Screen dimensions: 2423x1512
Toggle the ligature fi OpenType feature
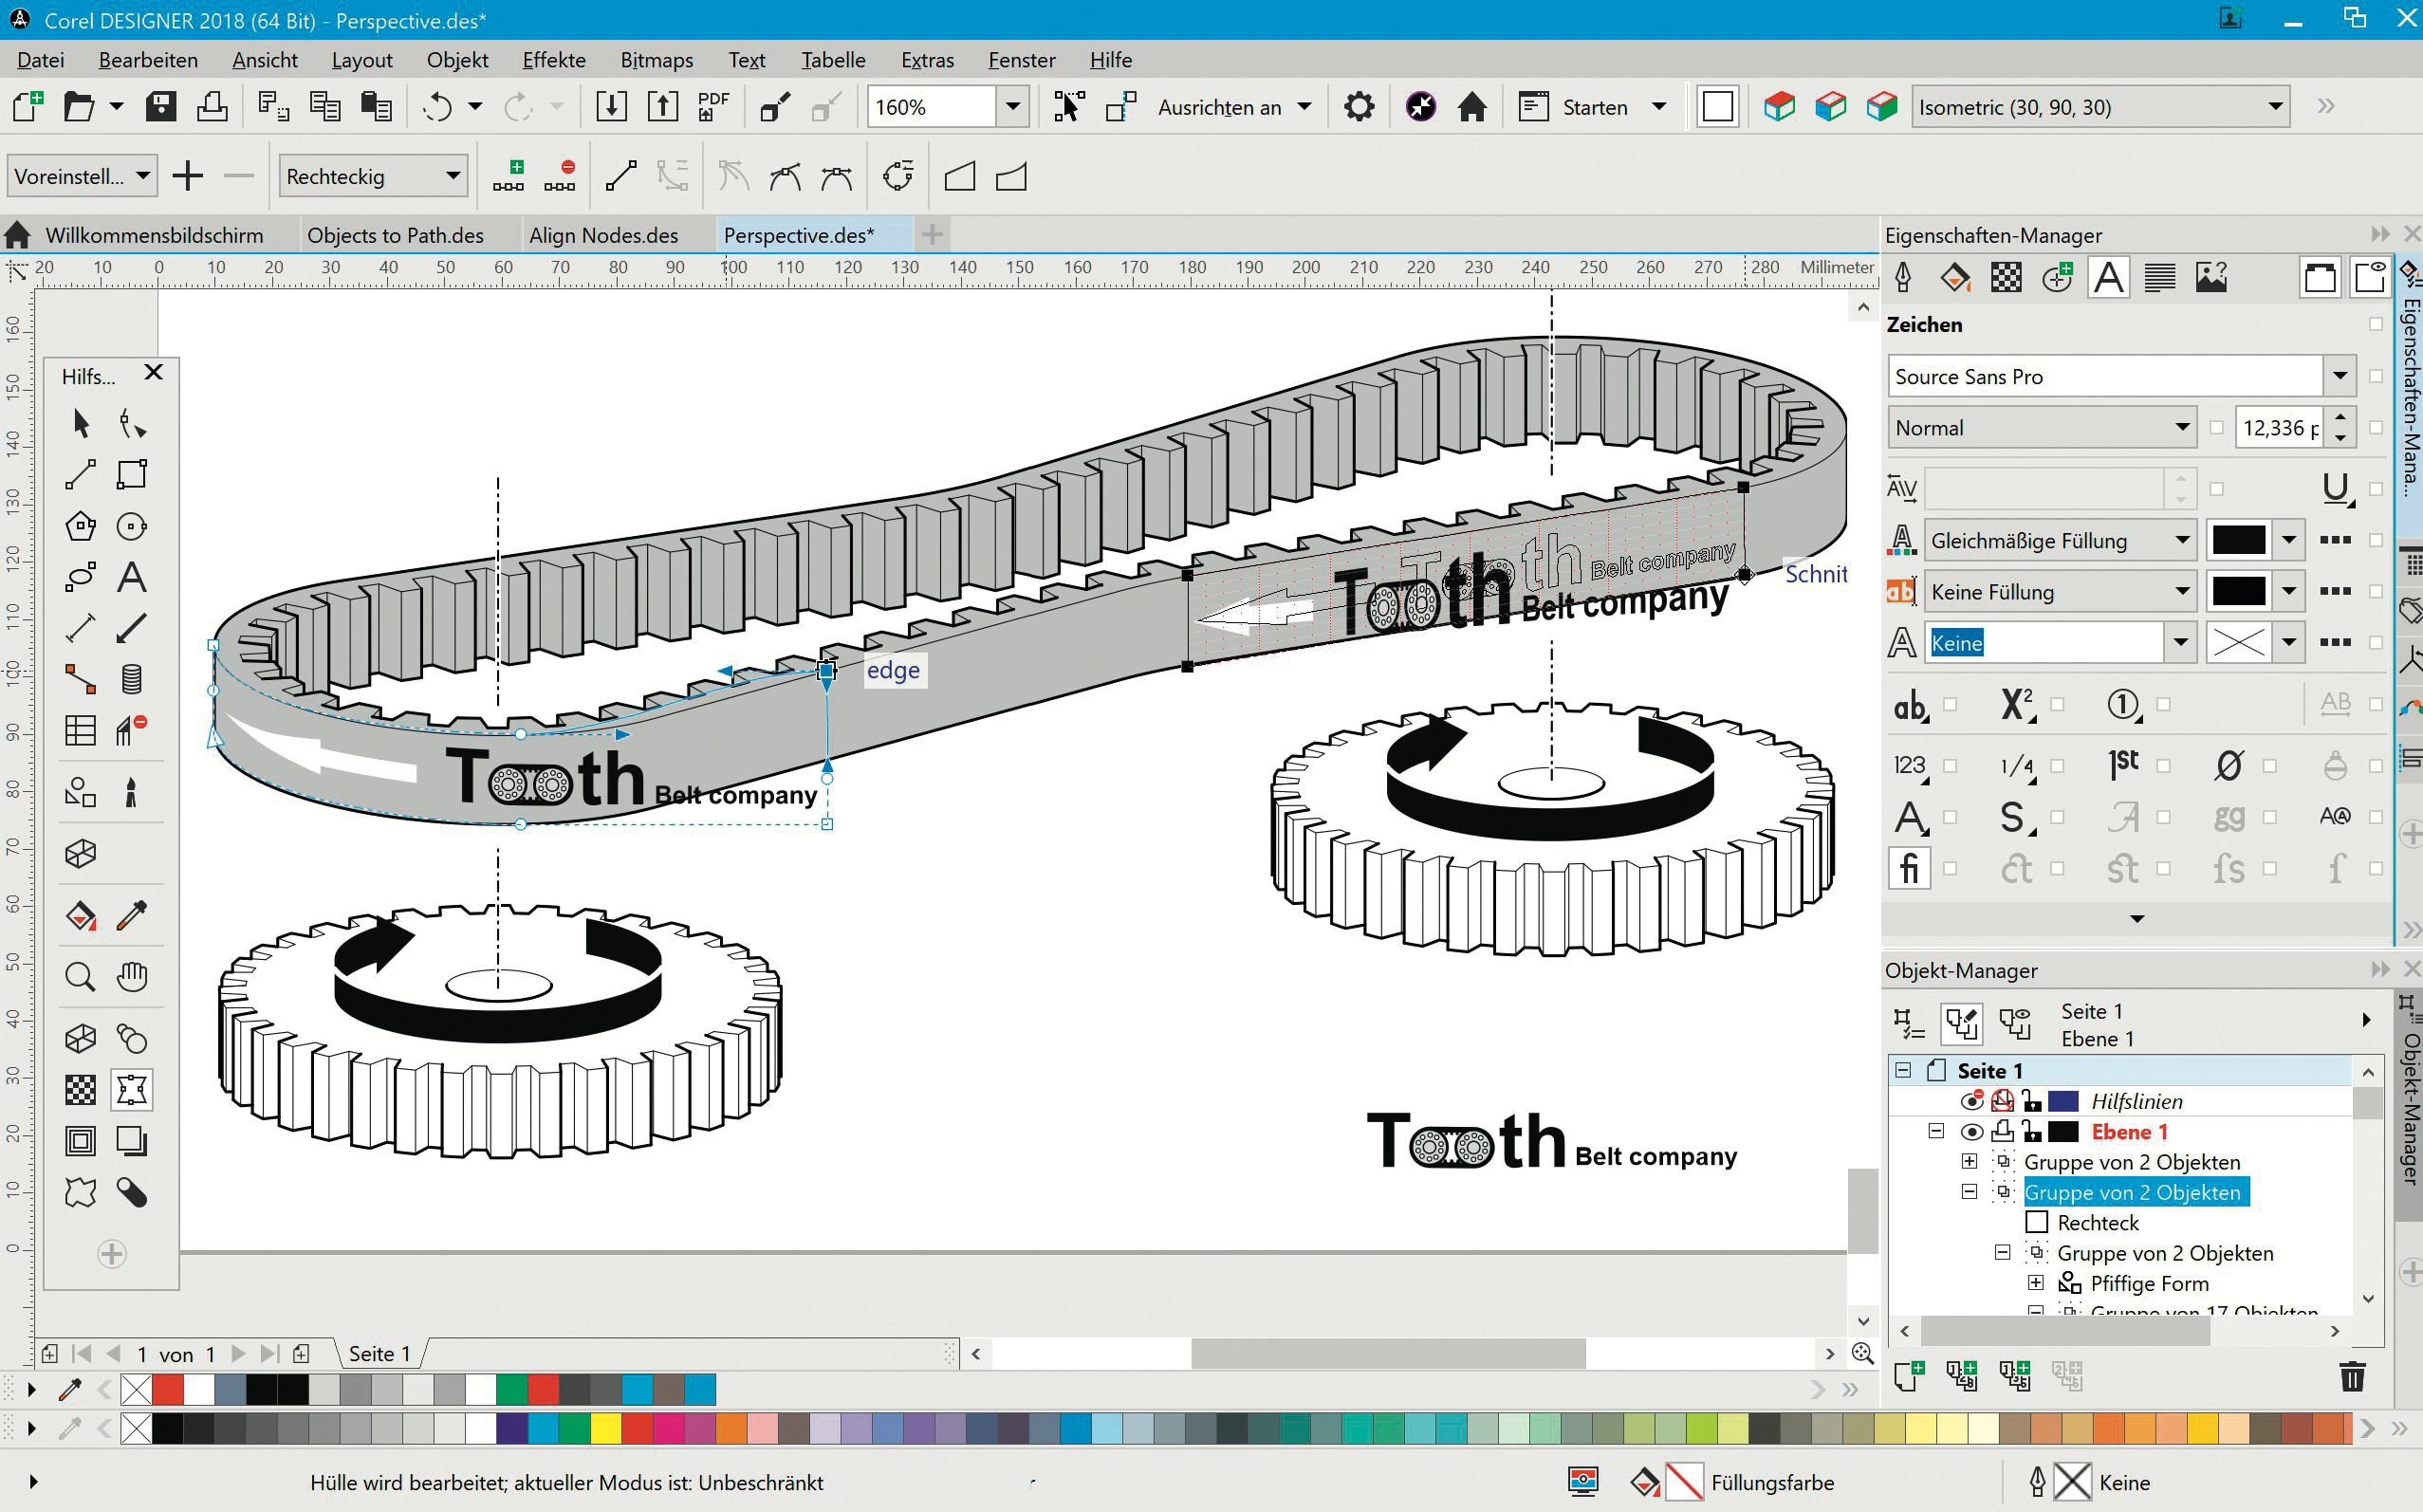pyautogui.click(x=1908, y=868)
